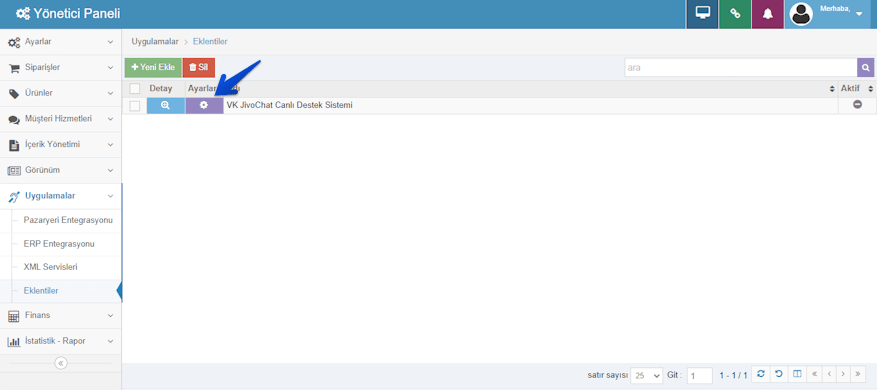Click the red Sil button
This screenshot has width=877, height=390.
point(199,67)
